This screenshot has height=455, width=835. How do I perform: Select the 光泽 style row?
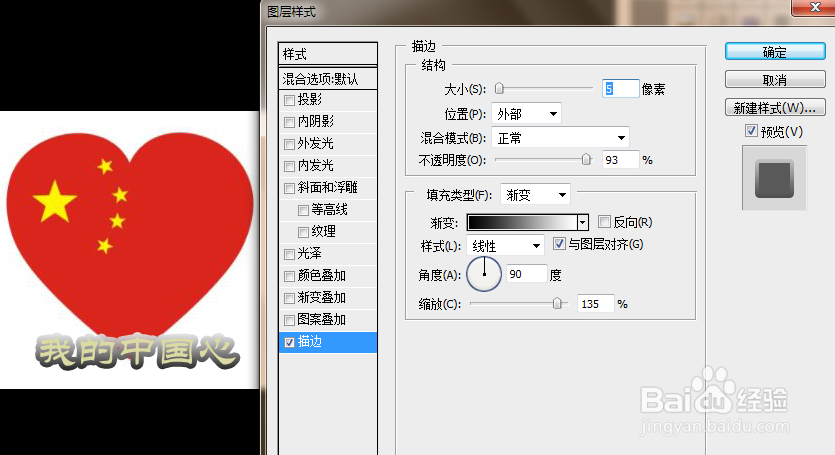(x=328, y=254)
